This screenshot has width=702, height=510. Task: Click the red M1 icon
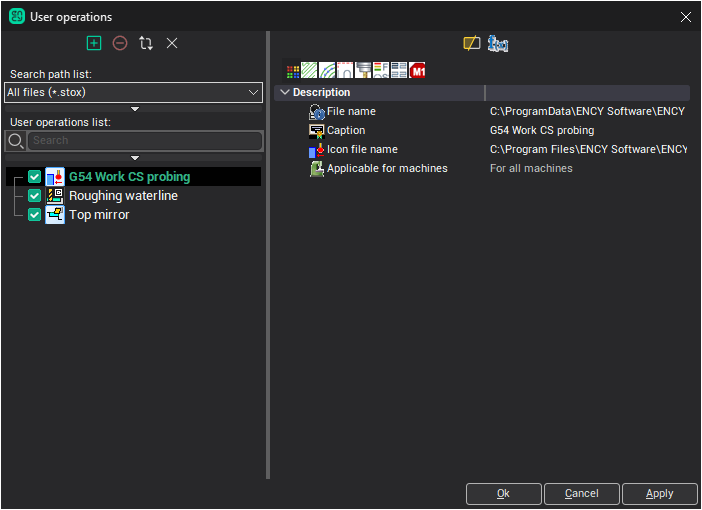pyautogui.click(x=418, y=71)
